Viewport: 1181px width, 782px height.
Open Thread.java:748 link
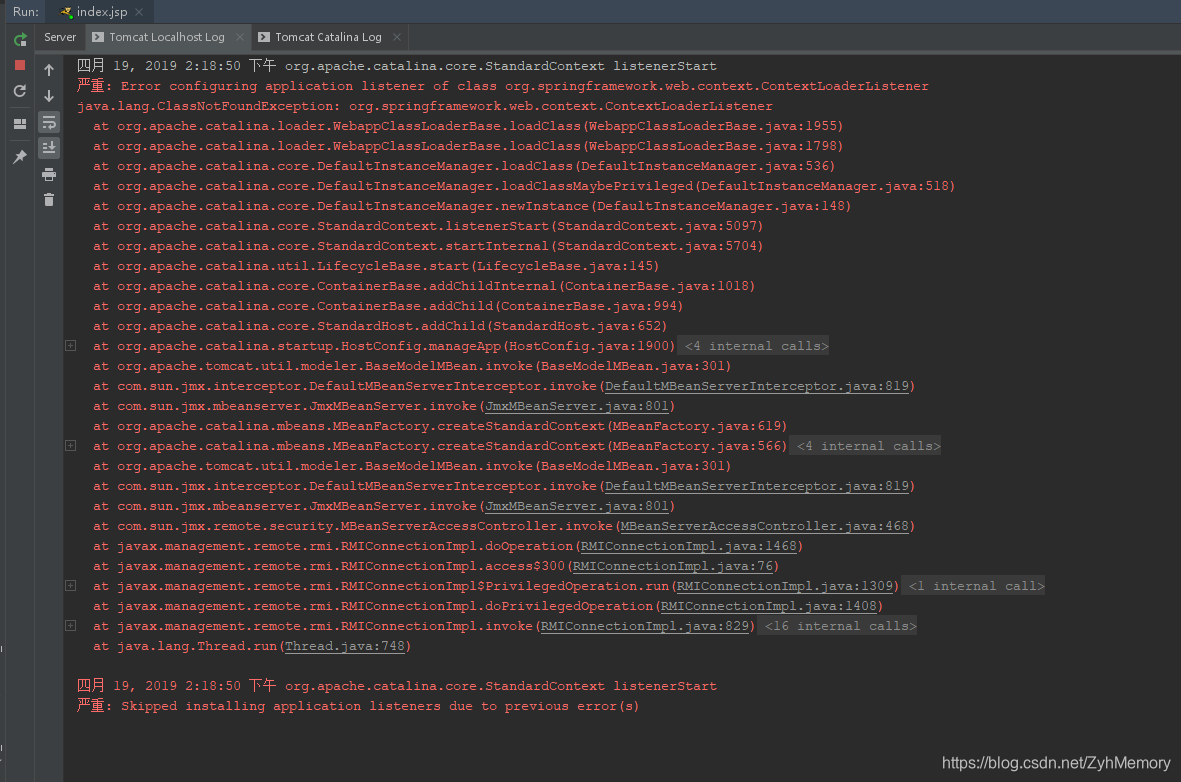345,646
